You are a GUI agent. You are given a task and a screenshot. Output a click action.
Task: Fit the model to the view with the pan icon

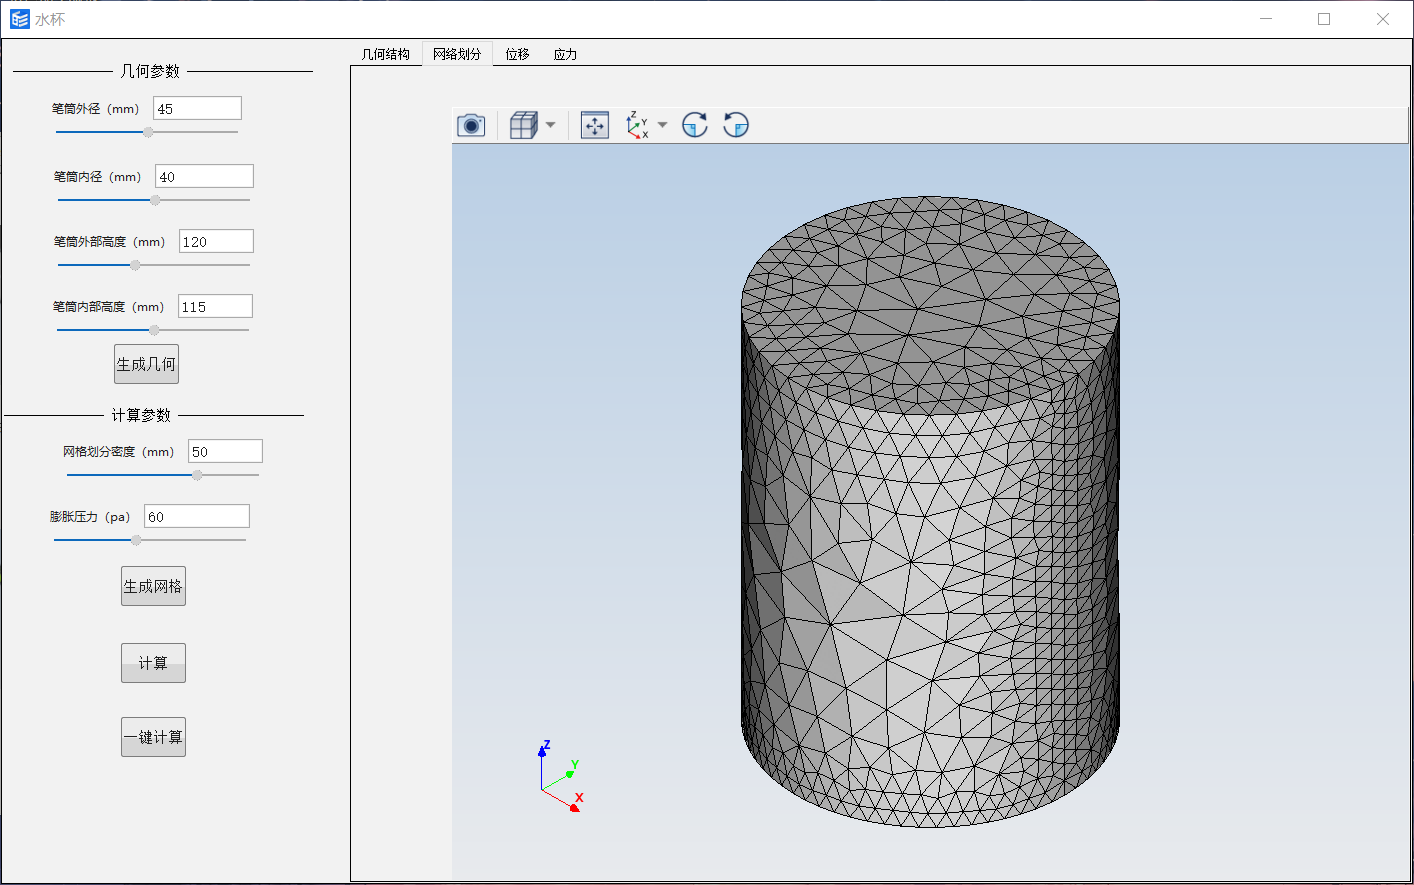[595, 125]
